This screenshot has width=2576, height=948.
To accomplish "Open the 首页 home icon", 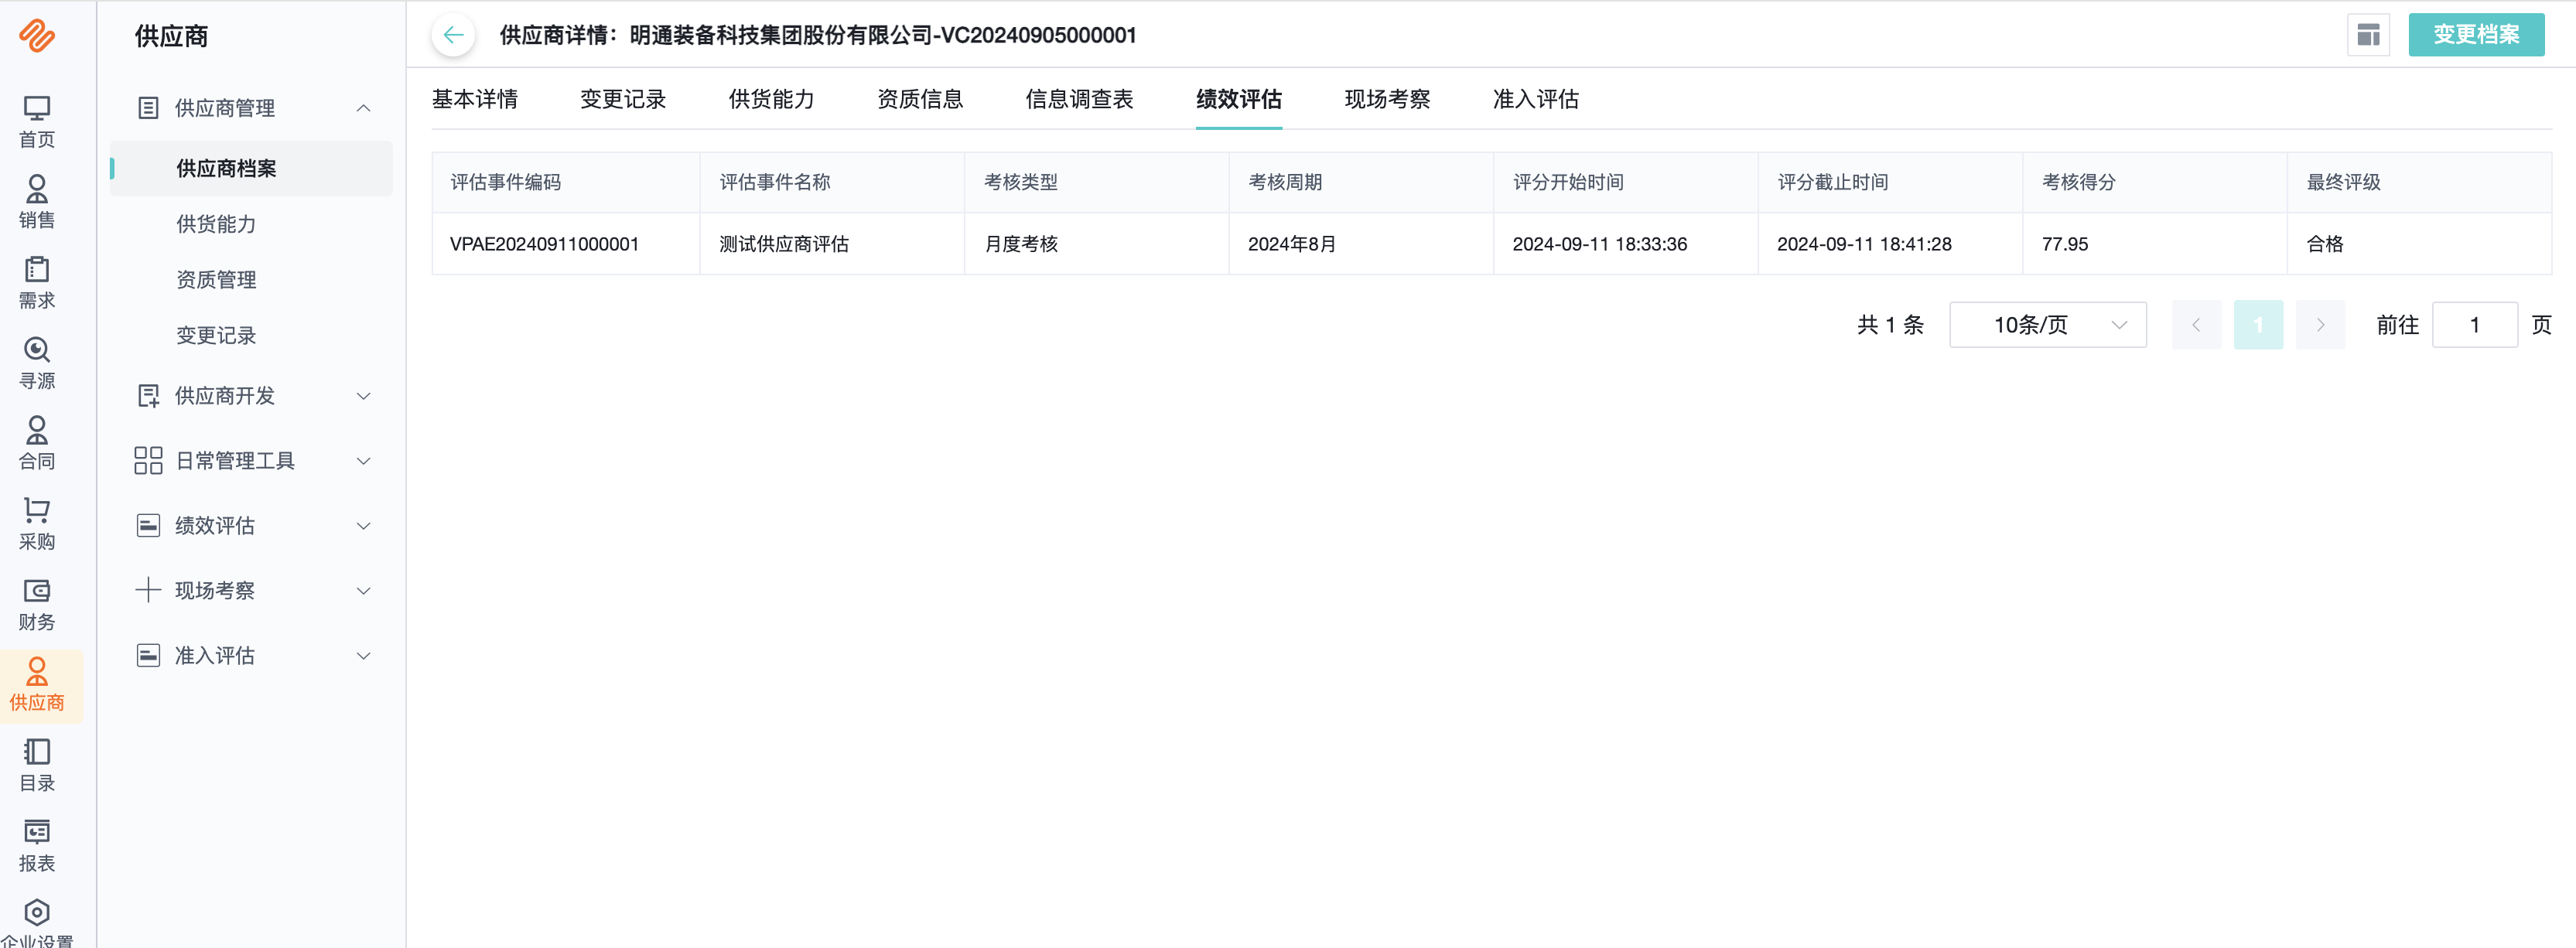I will tap(37, 122).
